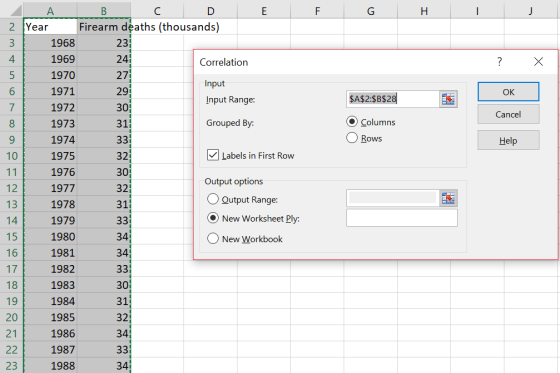Select the Year header cell
The width and height of the screenshot is (560, 373).
coord(50,27)
